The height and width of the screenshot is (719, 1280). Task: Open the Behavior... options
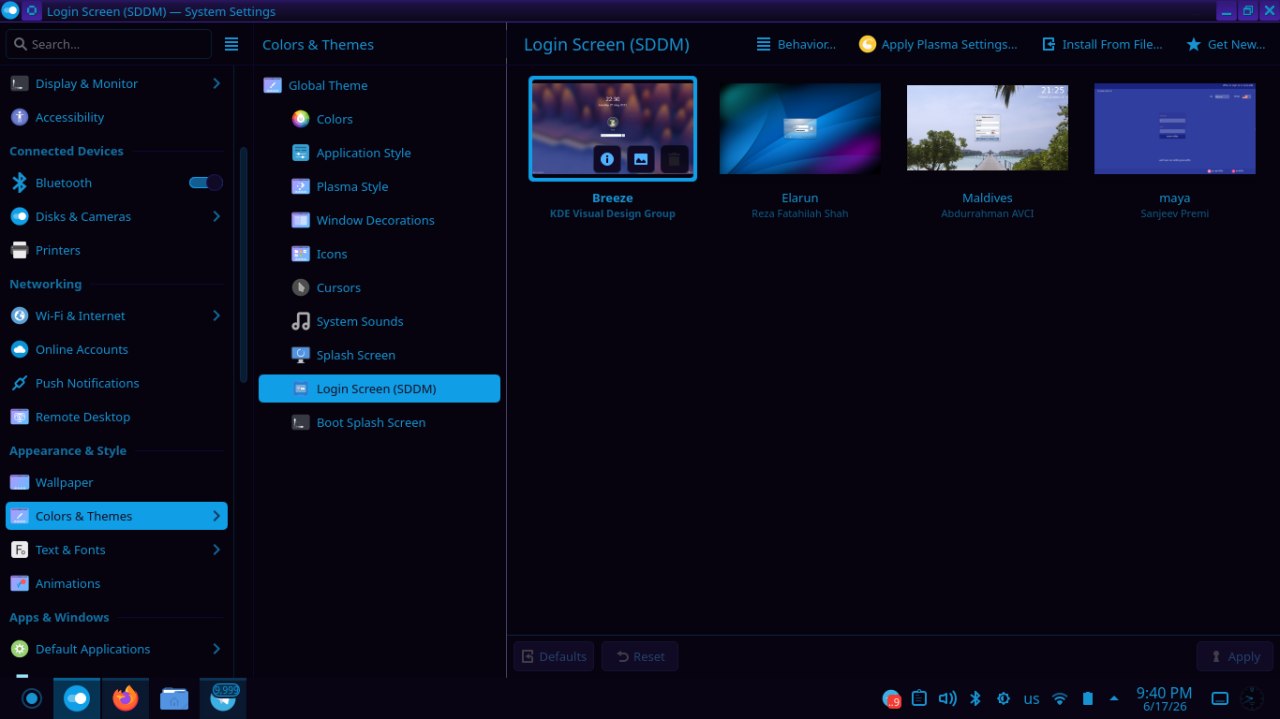(796, 44)
